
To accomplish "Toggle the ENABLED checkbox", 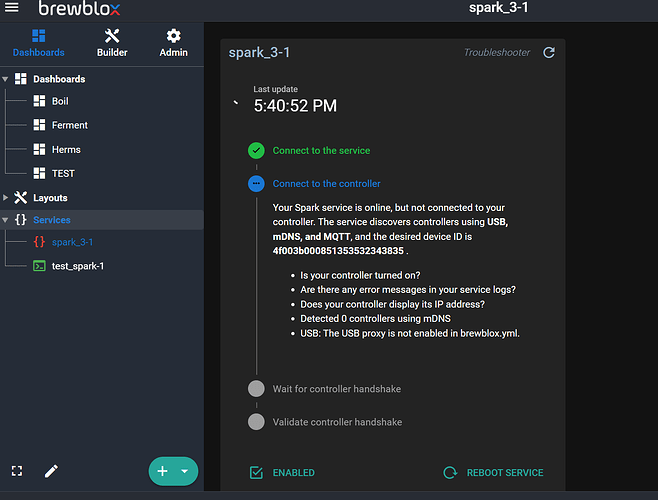I will pos(257,472).
